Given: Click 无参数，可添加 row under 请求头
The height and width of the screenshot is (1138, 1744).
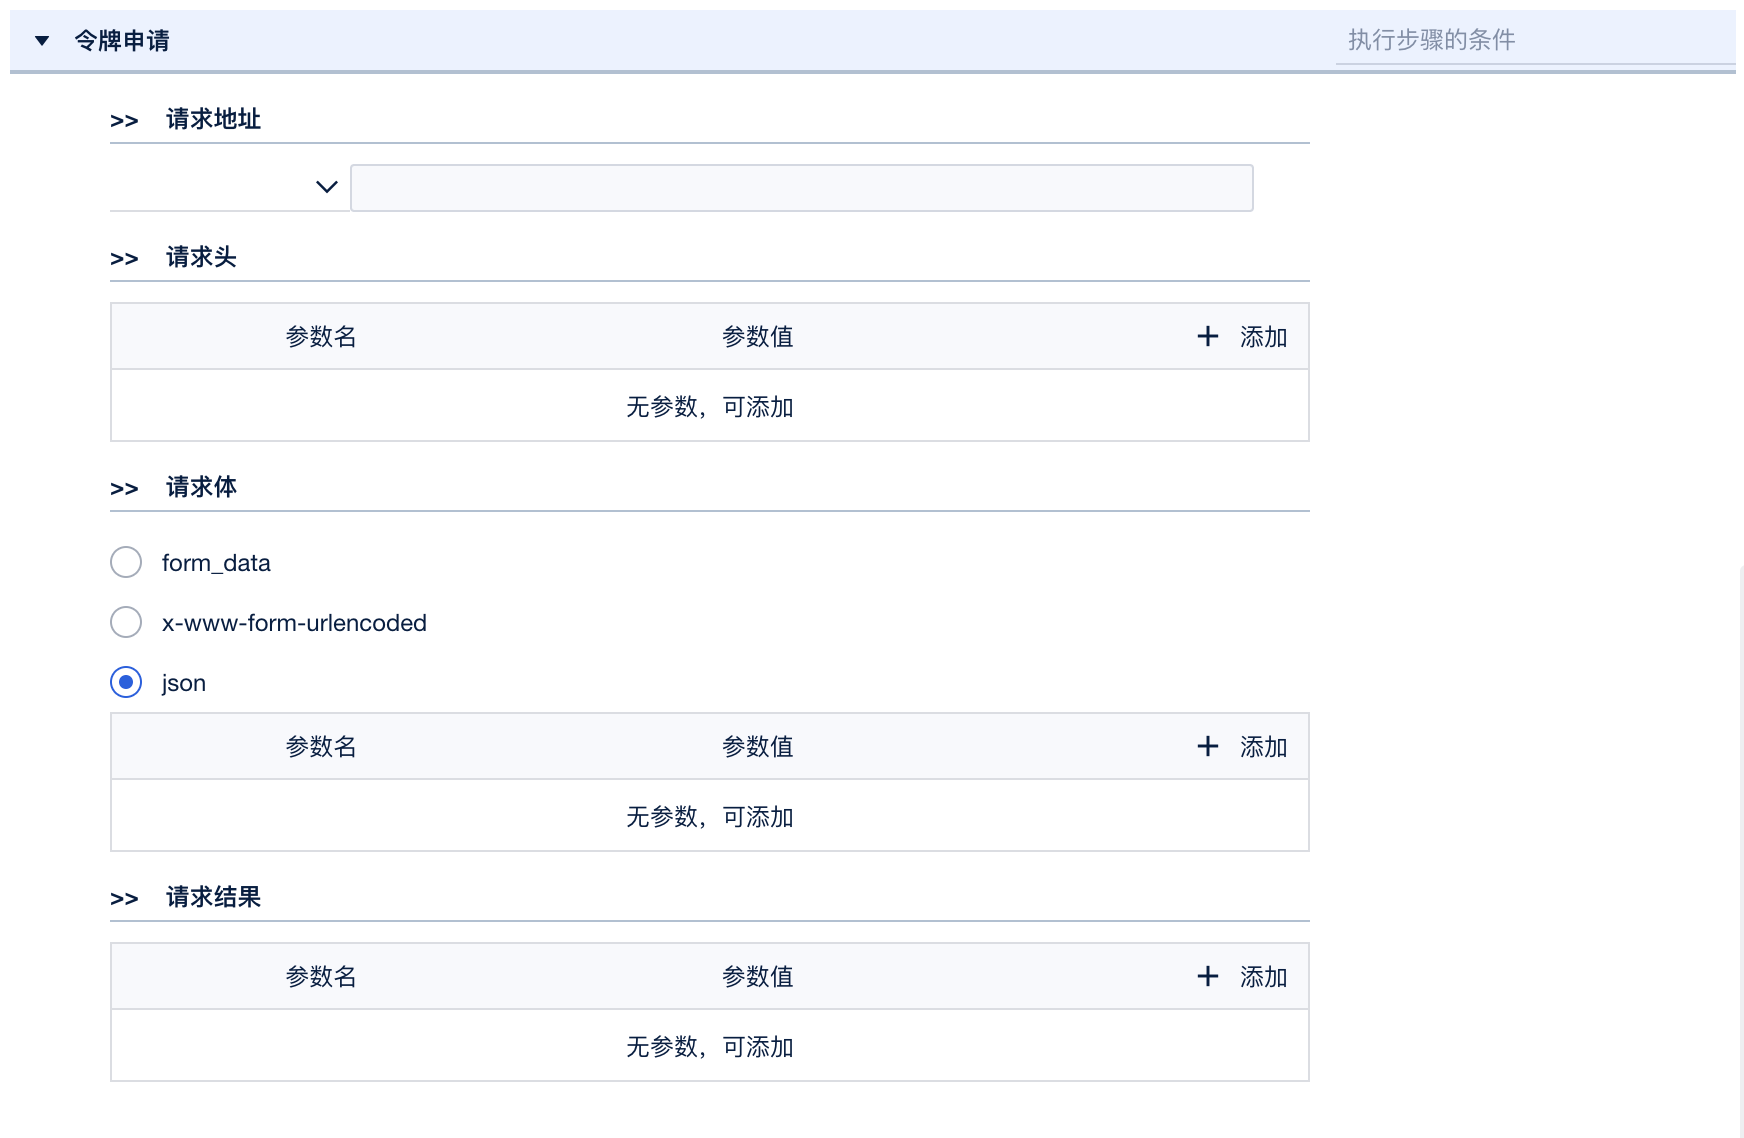Looking at the screenshot, I should pos(709,407).
